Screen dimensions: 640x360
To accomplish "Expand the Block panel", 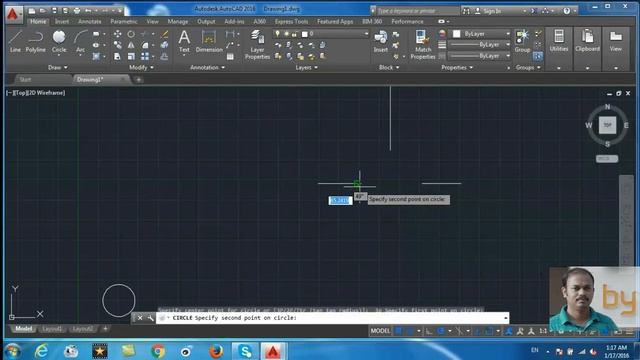I will (389, 67).
